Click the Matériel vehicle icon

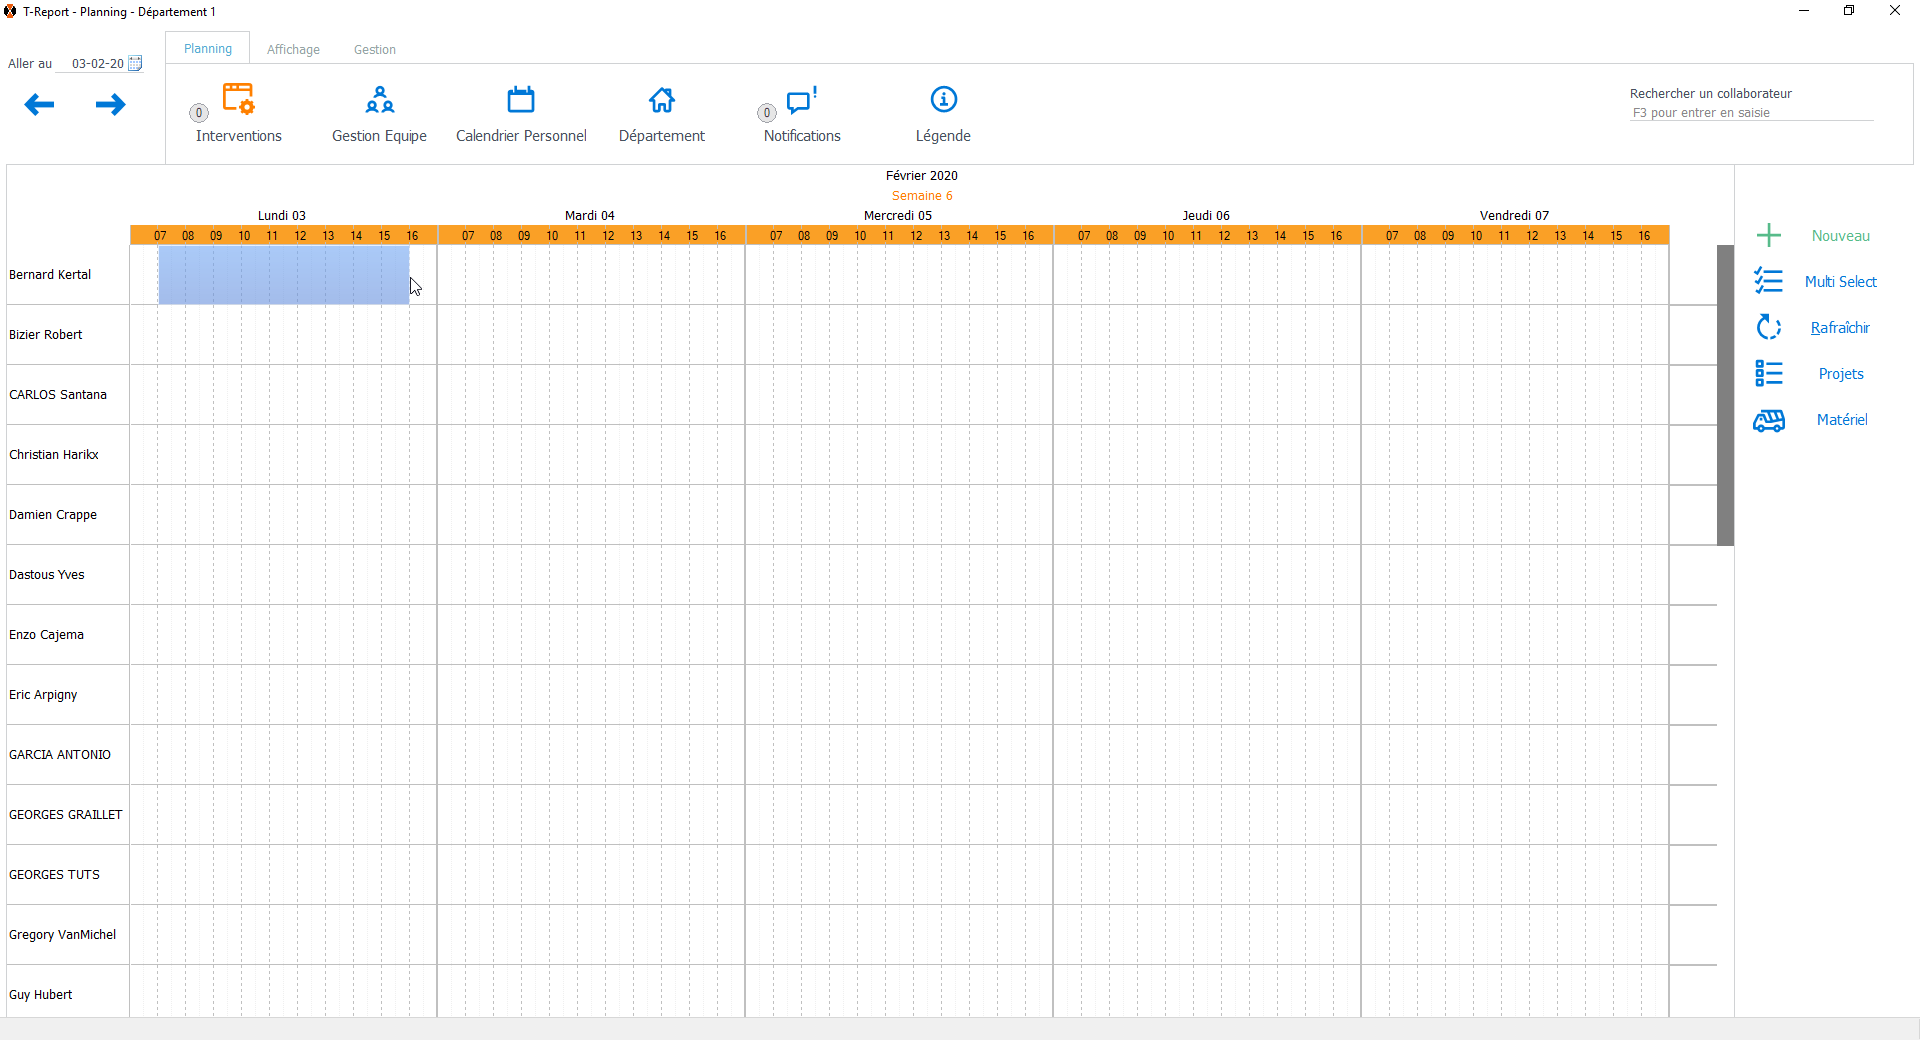point(1769,420)
